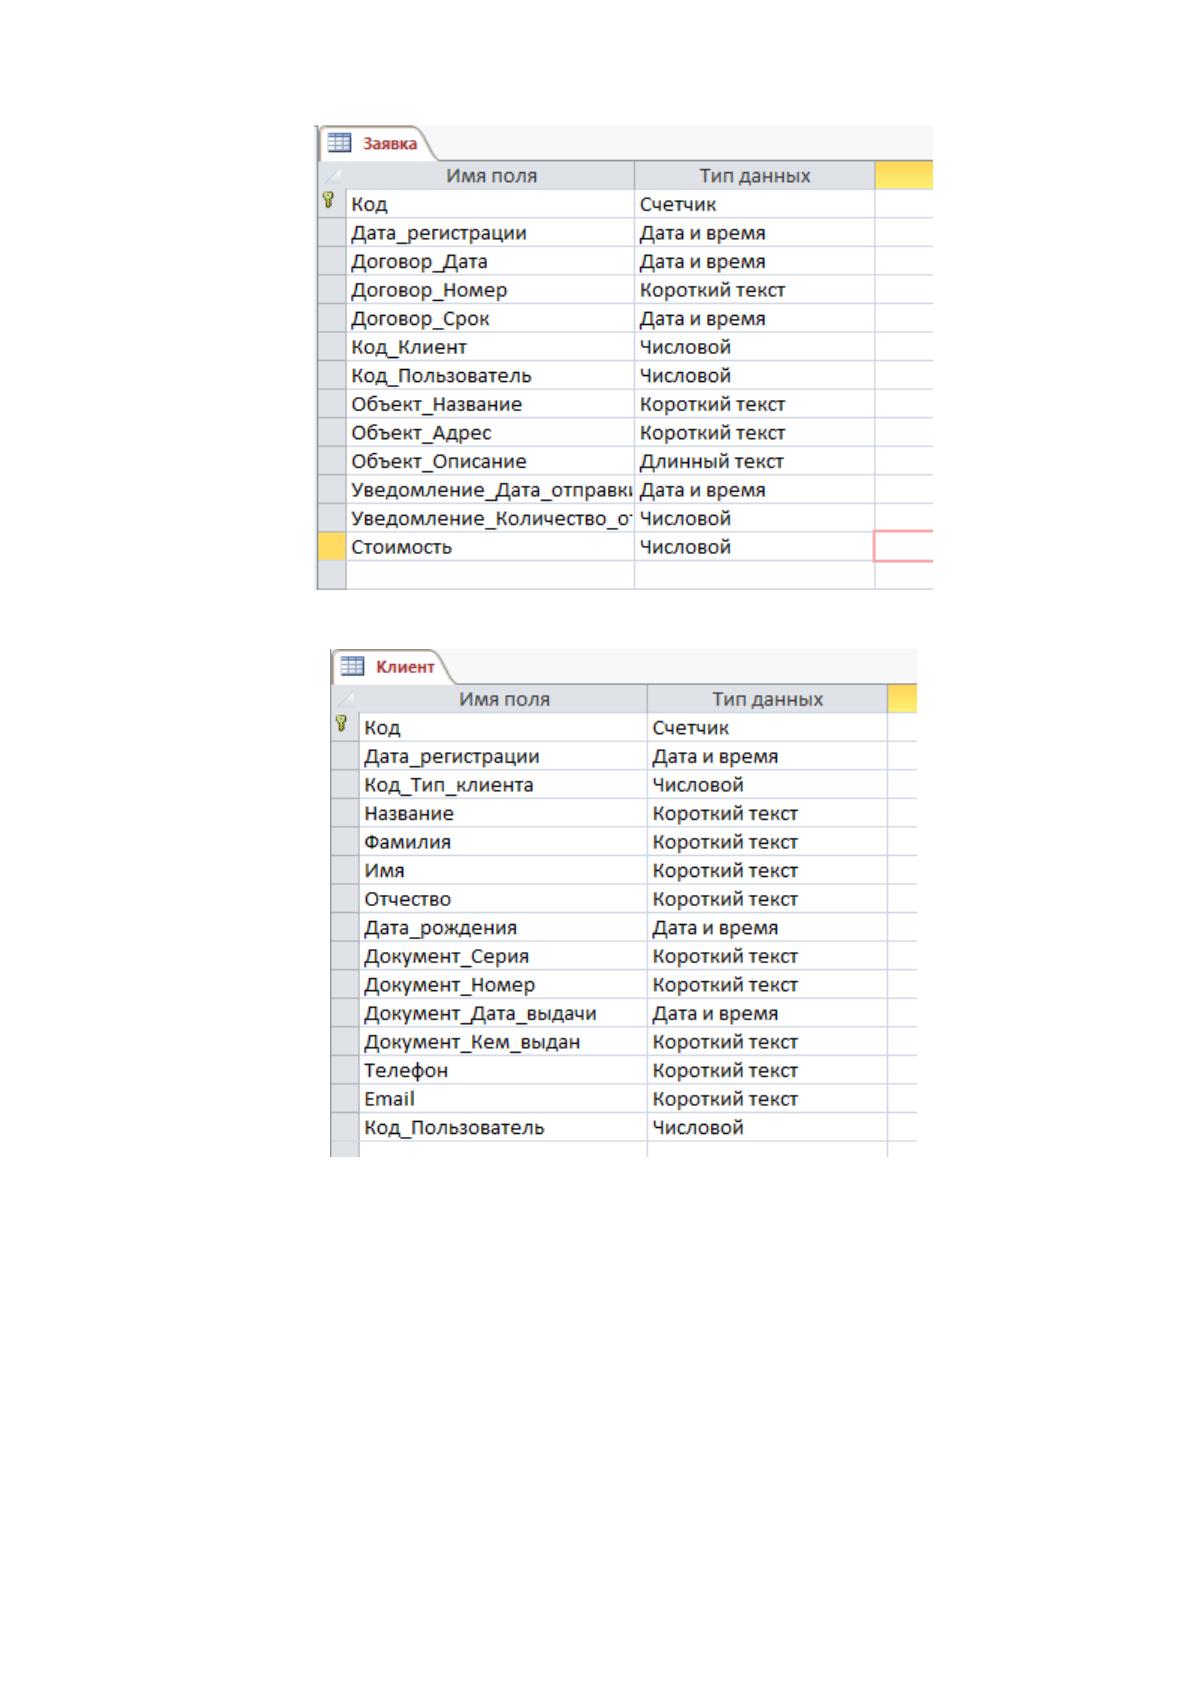Click primary key icon in Клиент table

pyautogui.click(x=341, y=723)
